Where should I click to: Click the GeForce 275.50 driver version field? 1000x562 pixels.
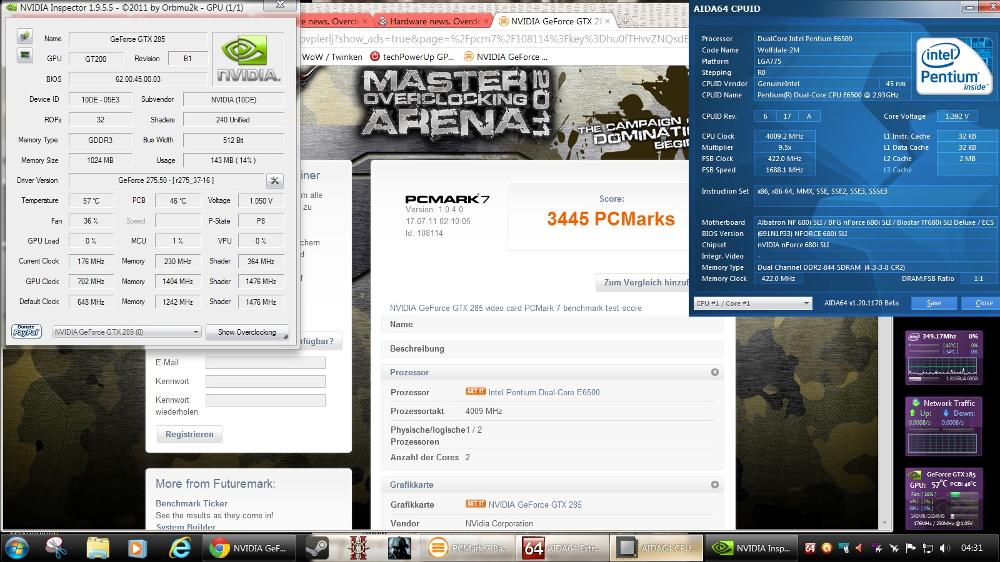pos(166,181)
